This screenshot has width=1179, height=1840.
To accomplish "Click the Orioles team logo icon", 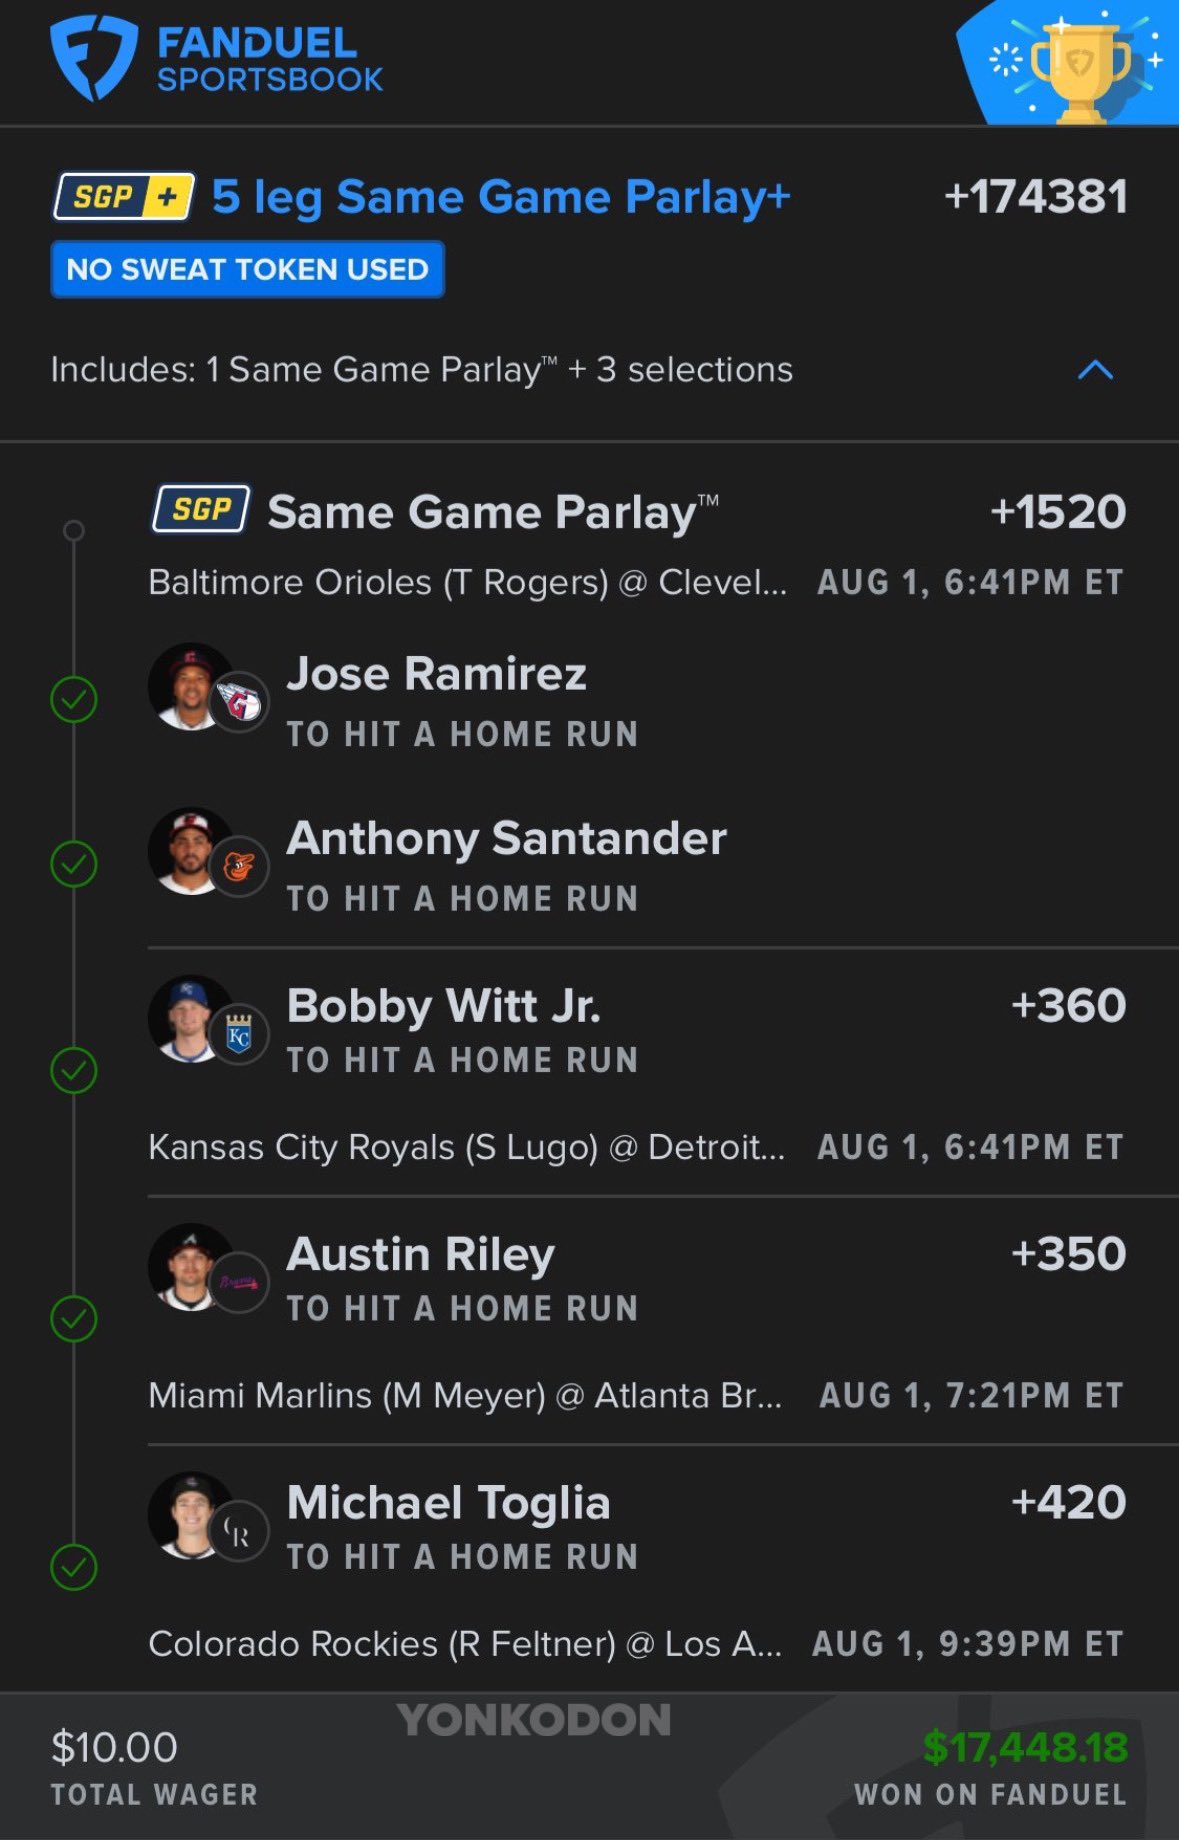I will click(x=240, y=866).
